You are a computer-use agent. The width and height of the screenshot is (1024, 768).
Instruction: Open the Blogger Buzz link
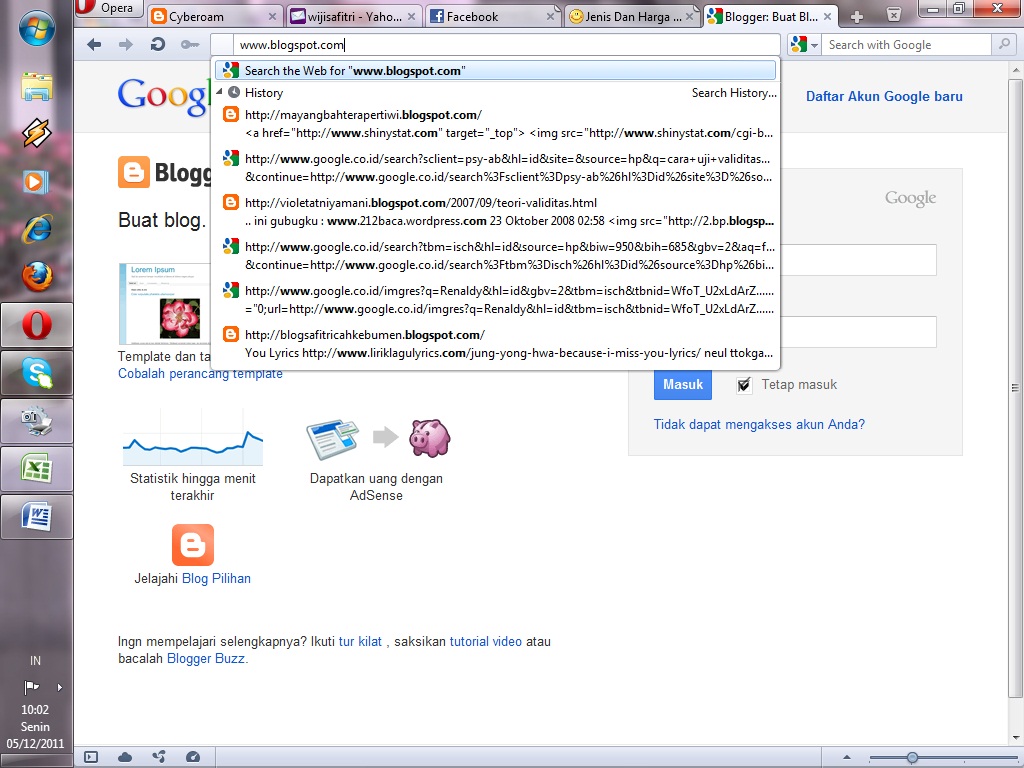(206, 658)
